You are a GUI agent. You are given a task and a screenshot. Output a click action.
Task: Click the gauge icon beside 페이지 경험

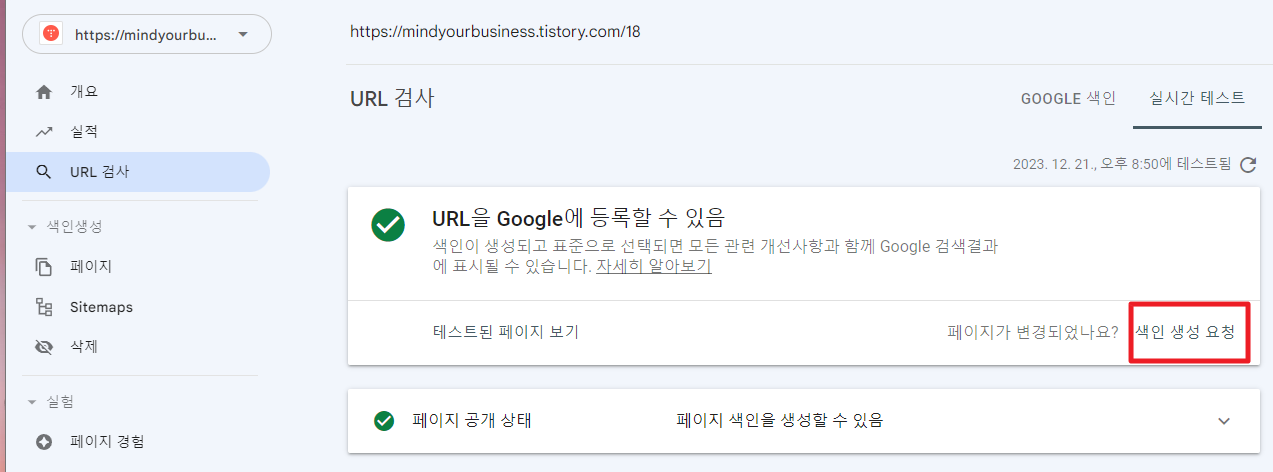44,442
